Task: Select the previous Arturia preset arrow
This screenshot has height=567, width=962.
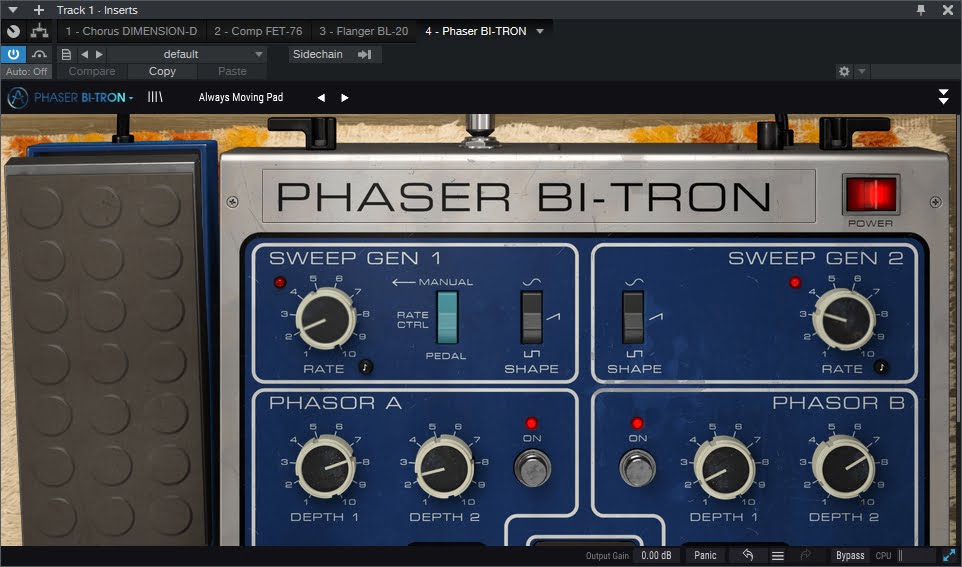Action: tap(320, 98)
